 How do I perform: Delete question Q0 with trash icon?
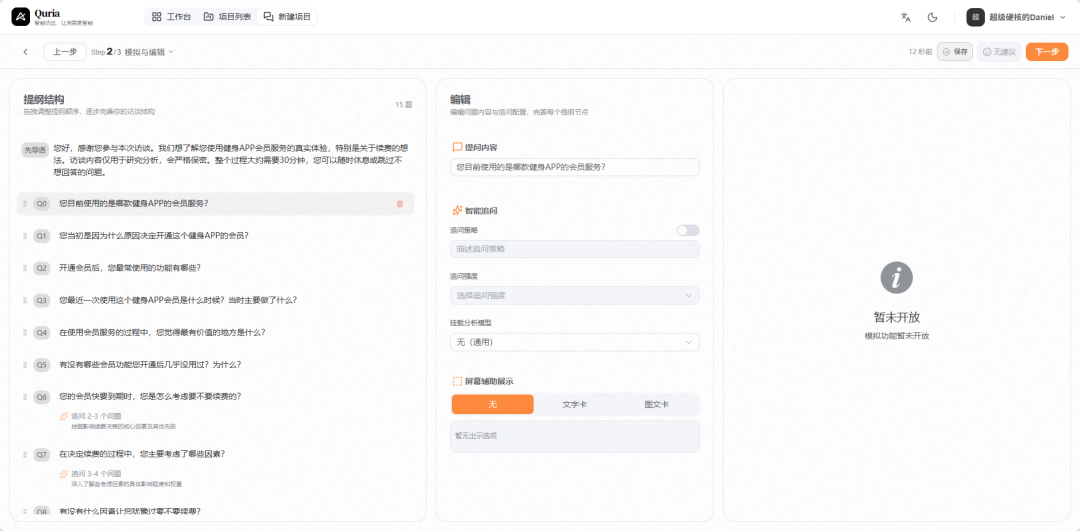[399, 204]
